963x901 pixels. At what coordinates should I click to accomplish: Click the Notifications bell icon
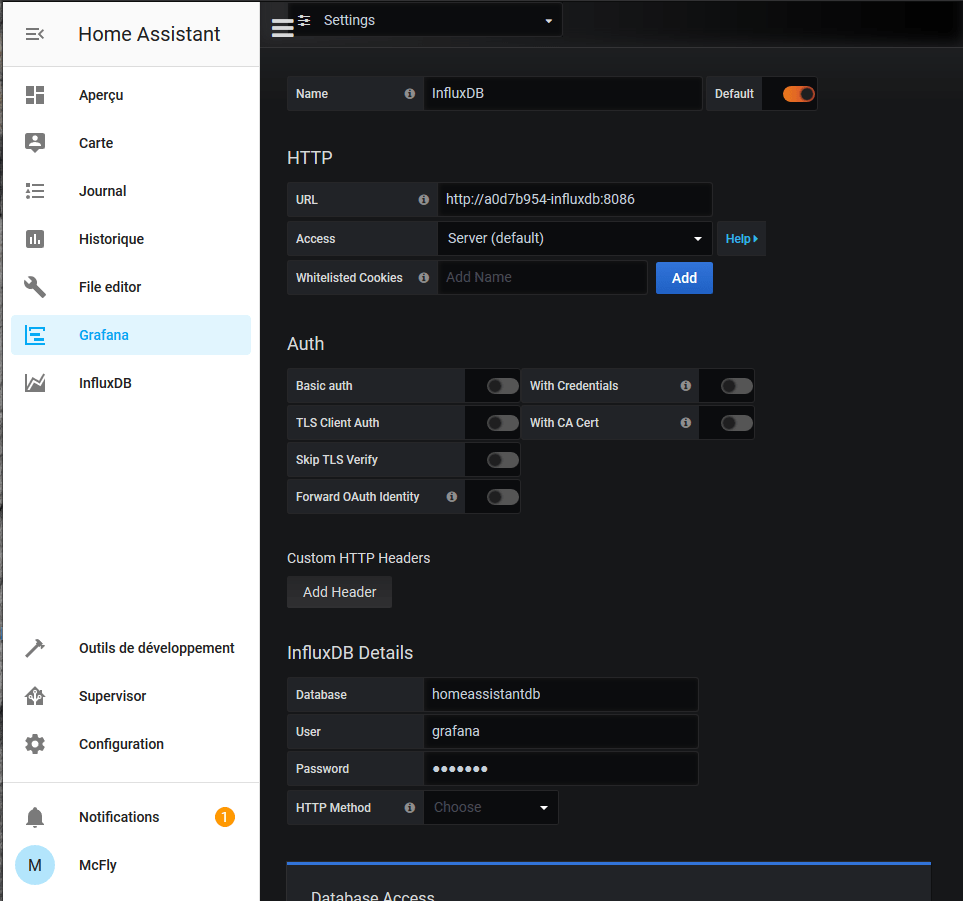pyautogui.click(x=35, y=817)
